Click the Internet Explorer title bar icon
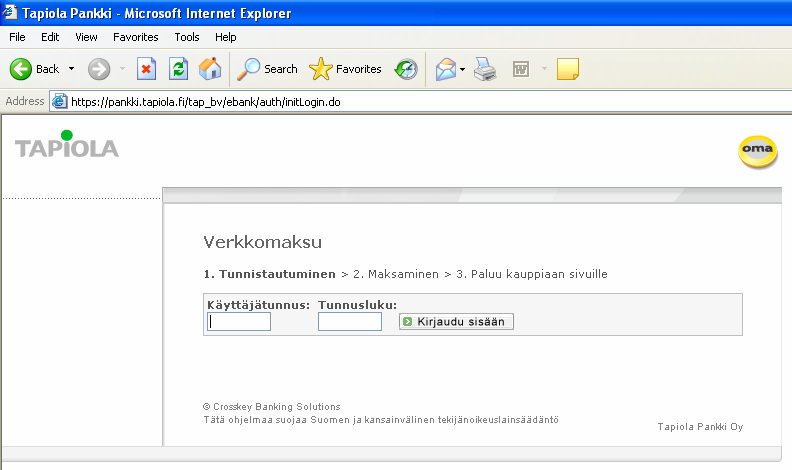This screenshot has height=470, width=792. pos(10,12)
